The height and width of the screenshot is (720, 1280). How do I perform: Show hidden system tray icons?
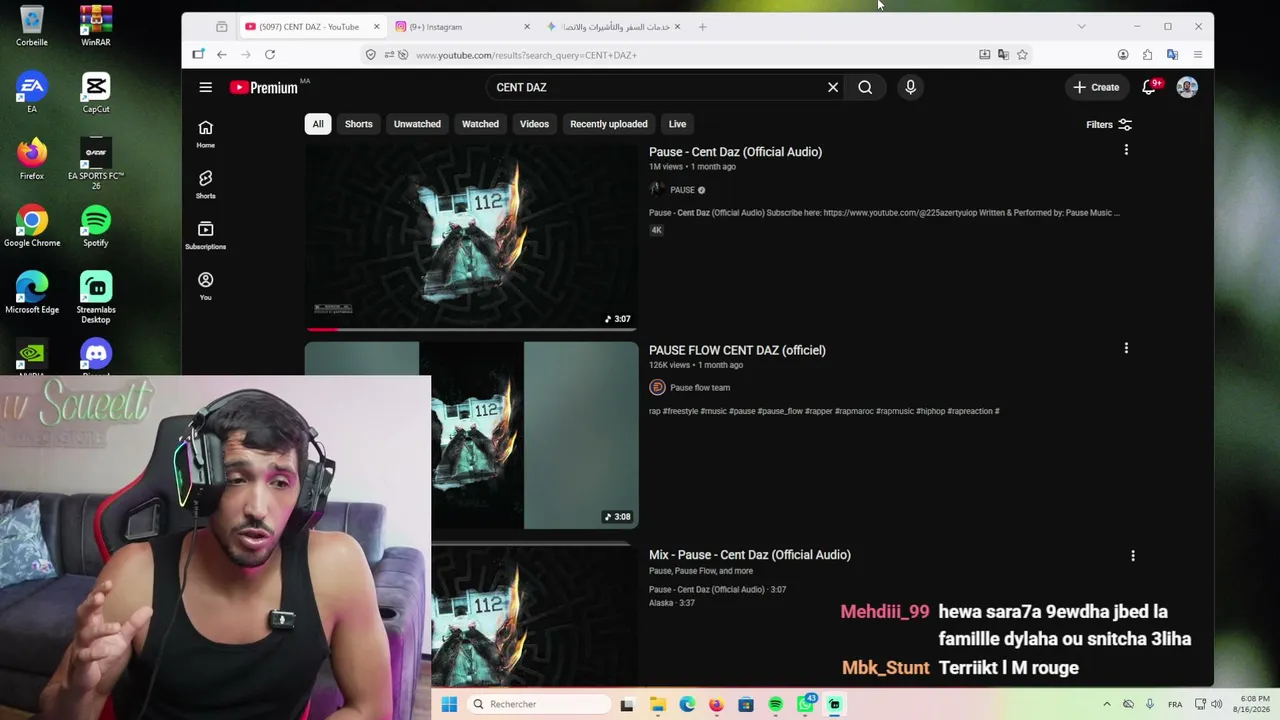(x=1106, y=704)
